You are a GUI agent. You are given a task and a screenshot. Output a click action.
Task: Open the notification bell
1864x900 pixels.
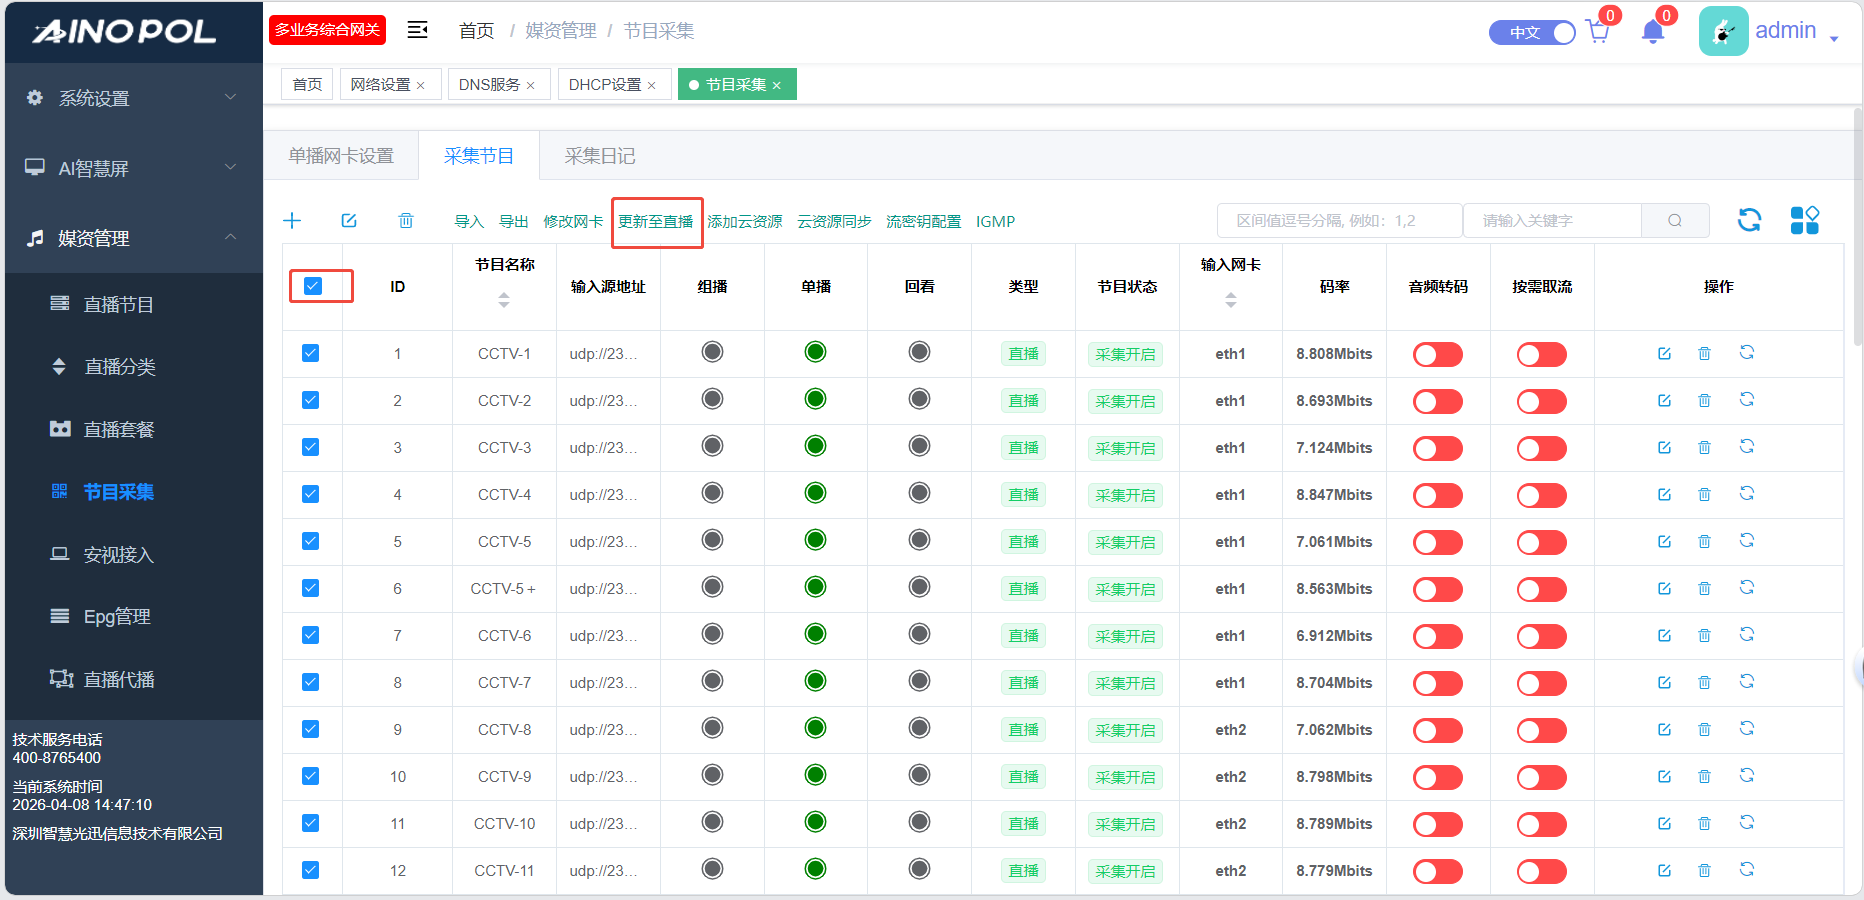coord(1652,32)
